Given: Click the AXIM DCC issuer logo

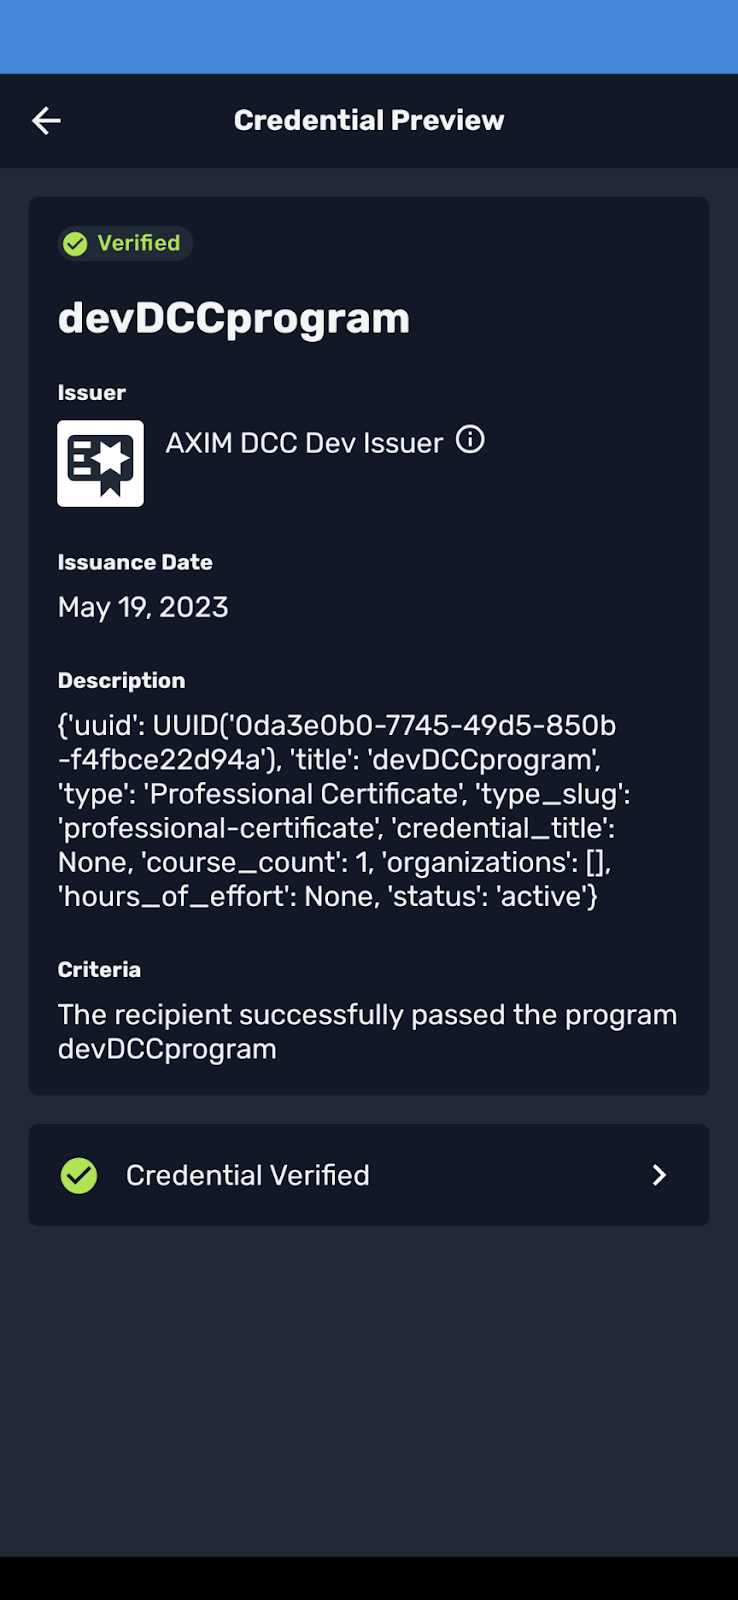Looking at the screenshot, I should (x=101, y=463).
